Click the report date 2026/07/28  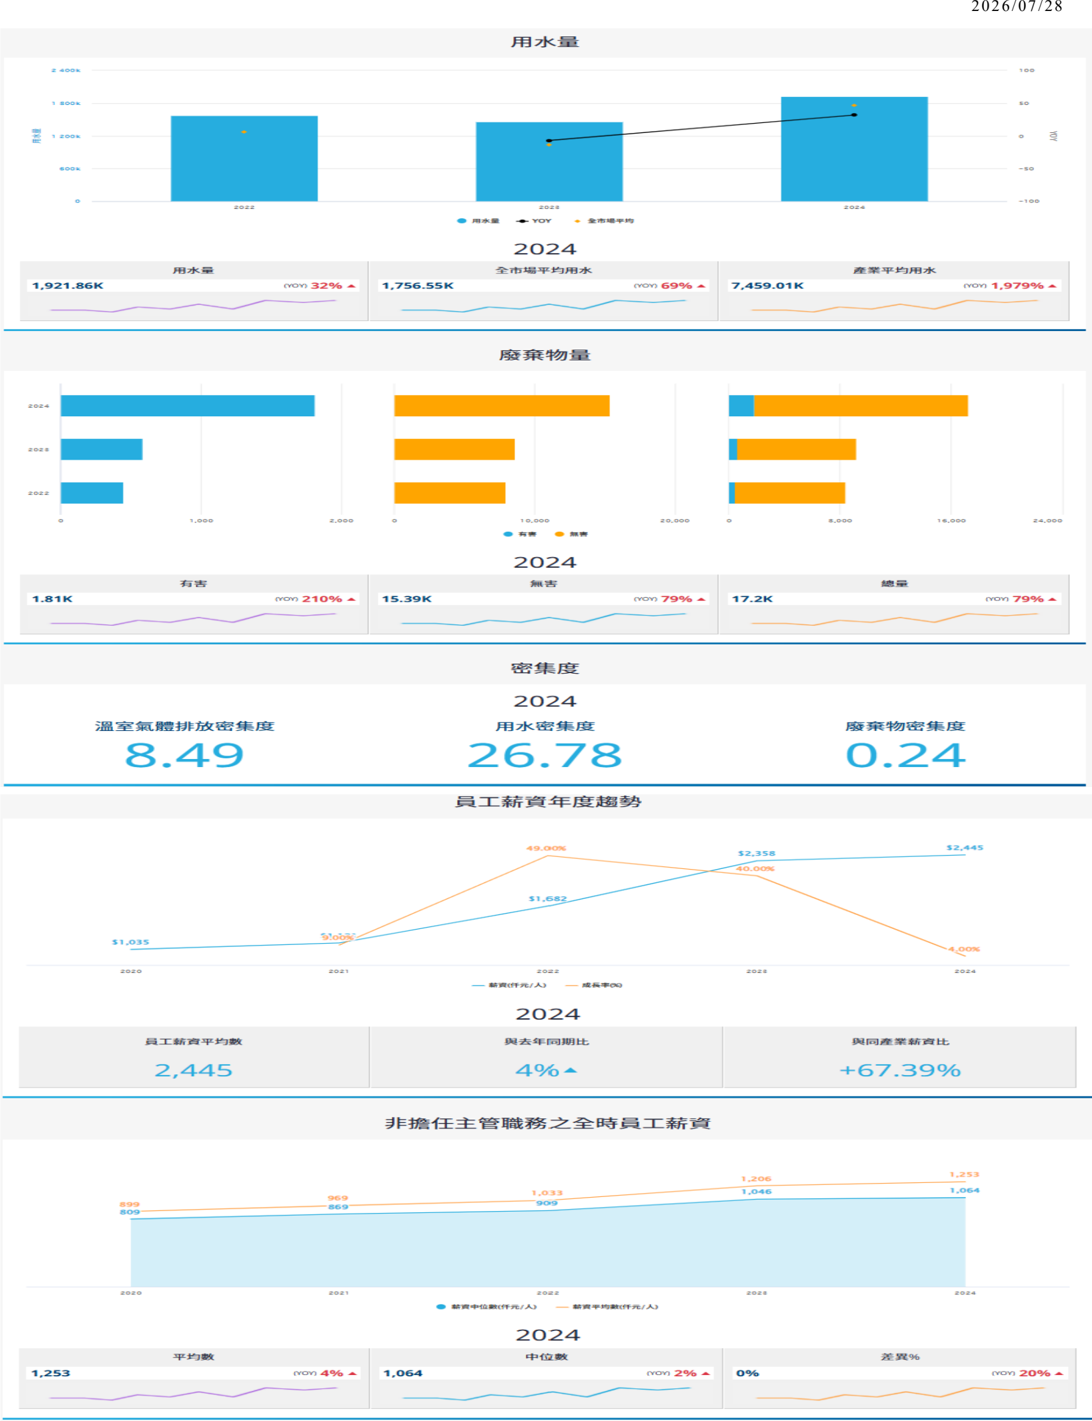pos(1017,6)
